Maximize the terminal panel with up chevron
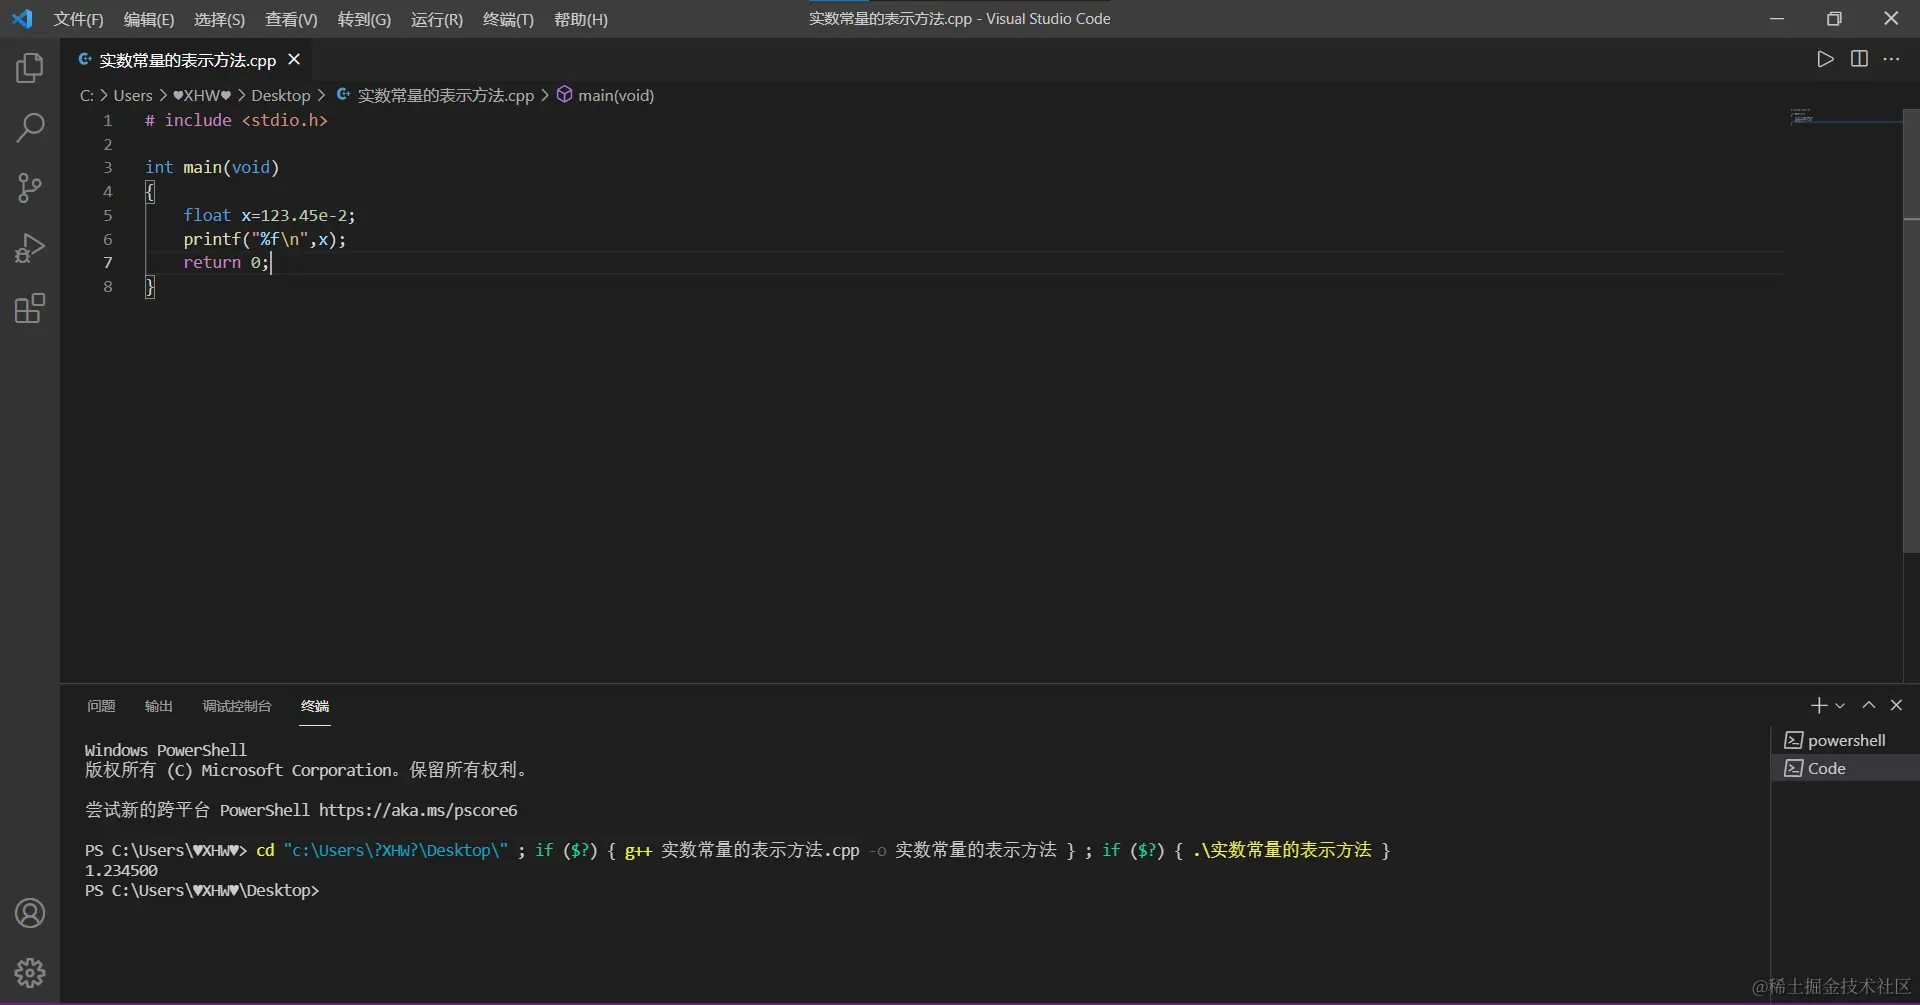The image size is (1920, 1005). (1868, 706)
